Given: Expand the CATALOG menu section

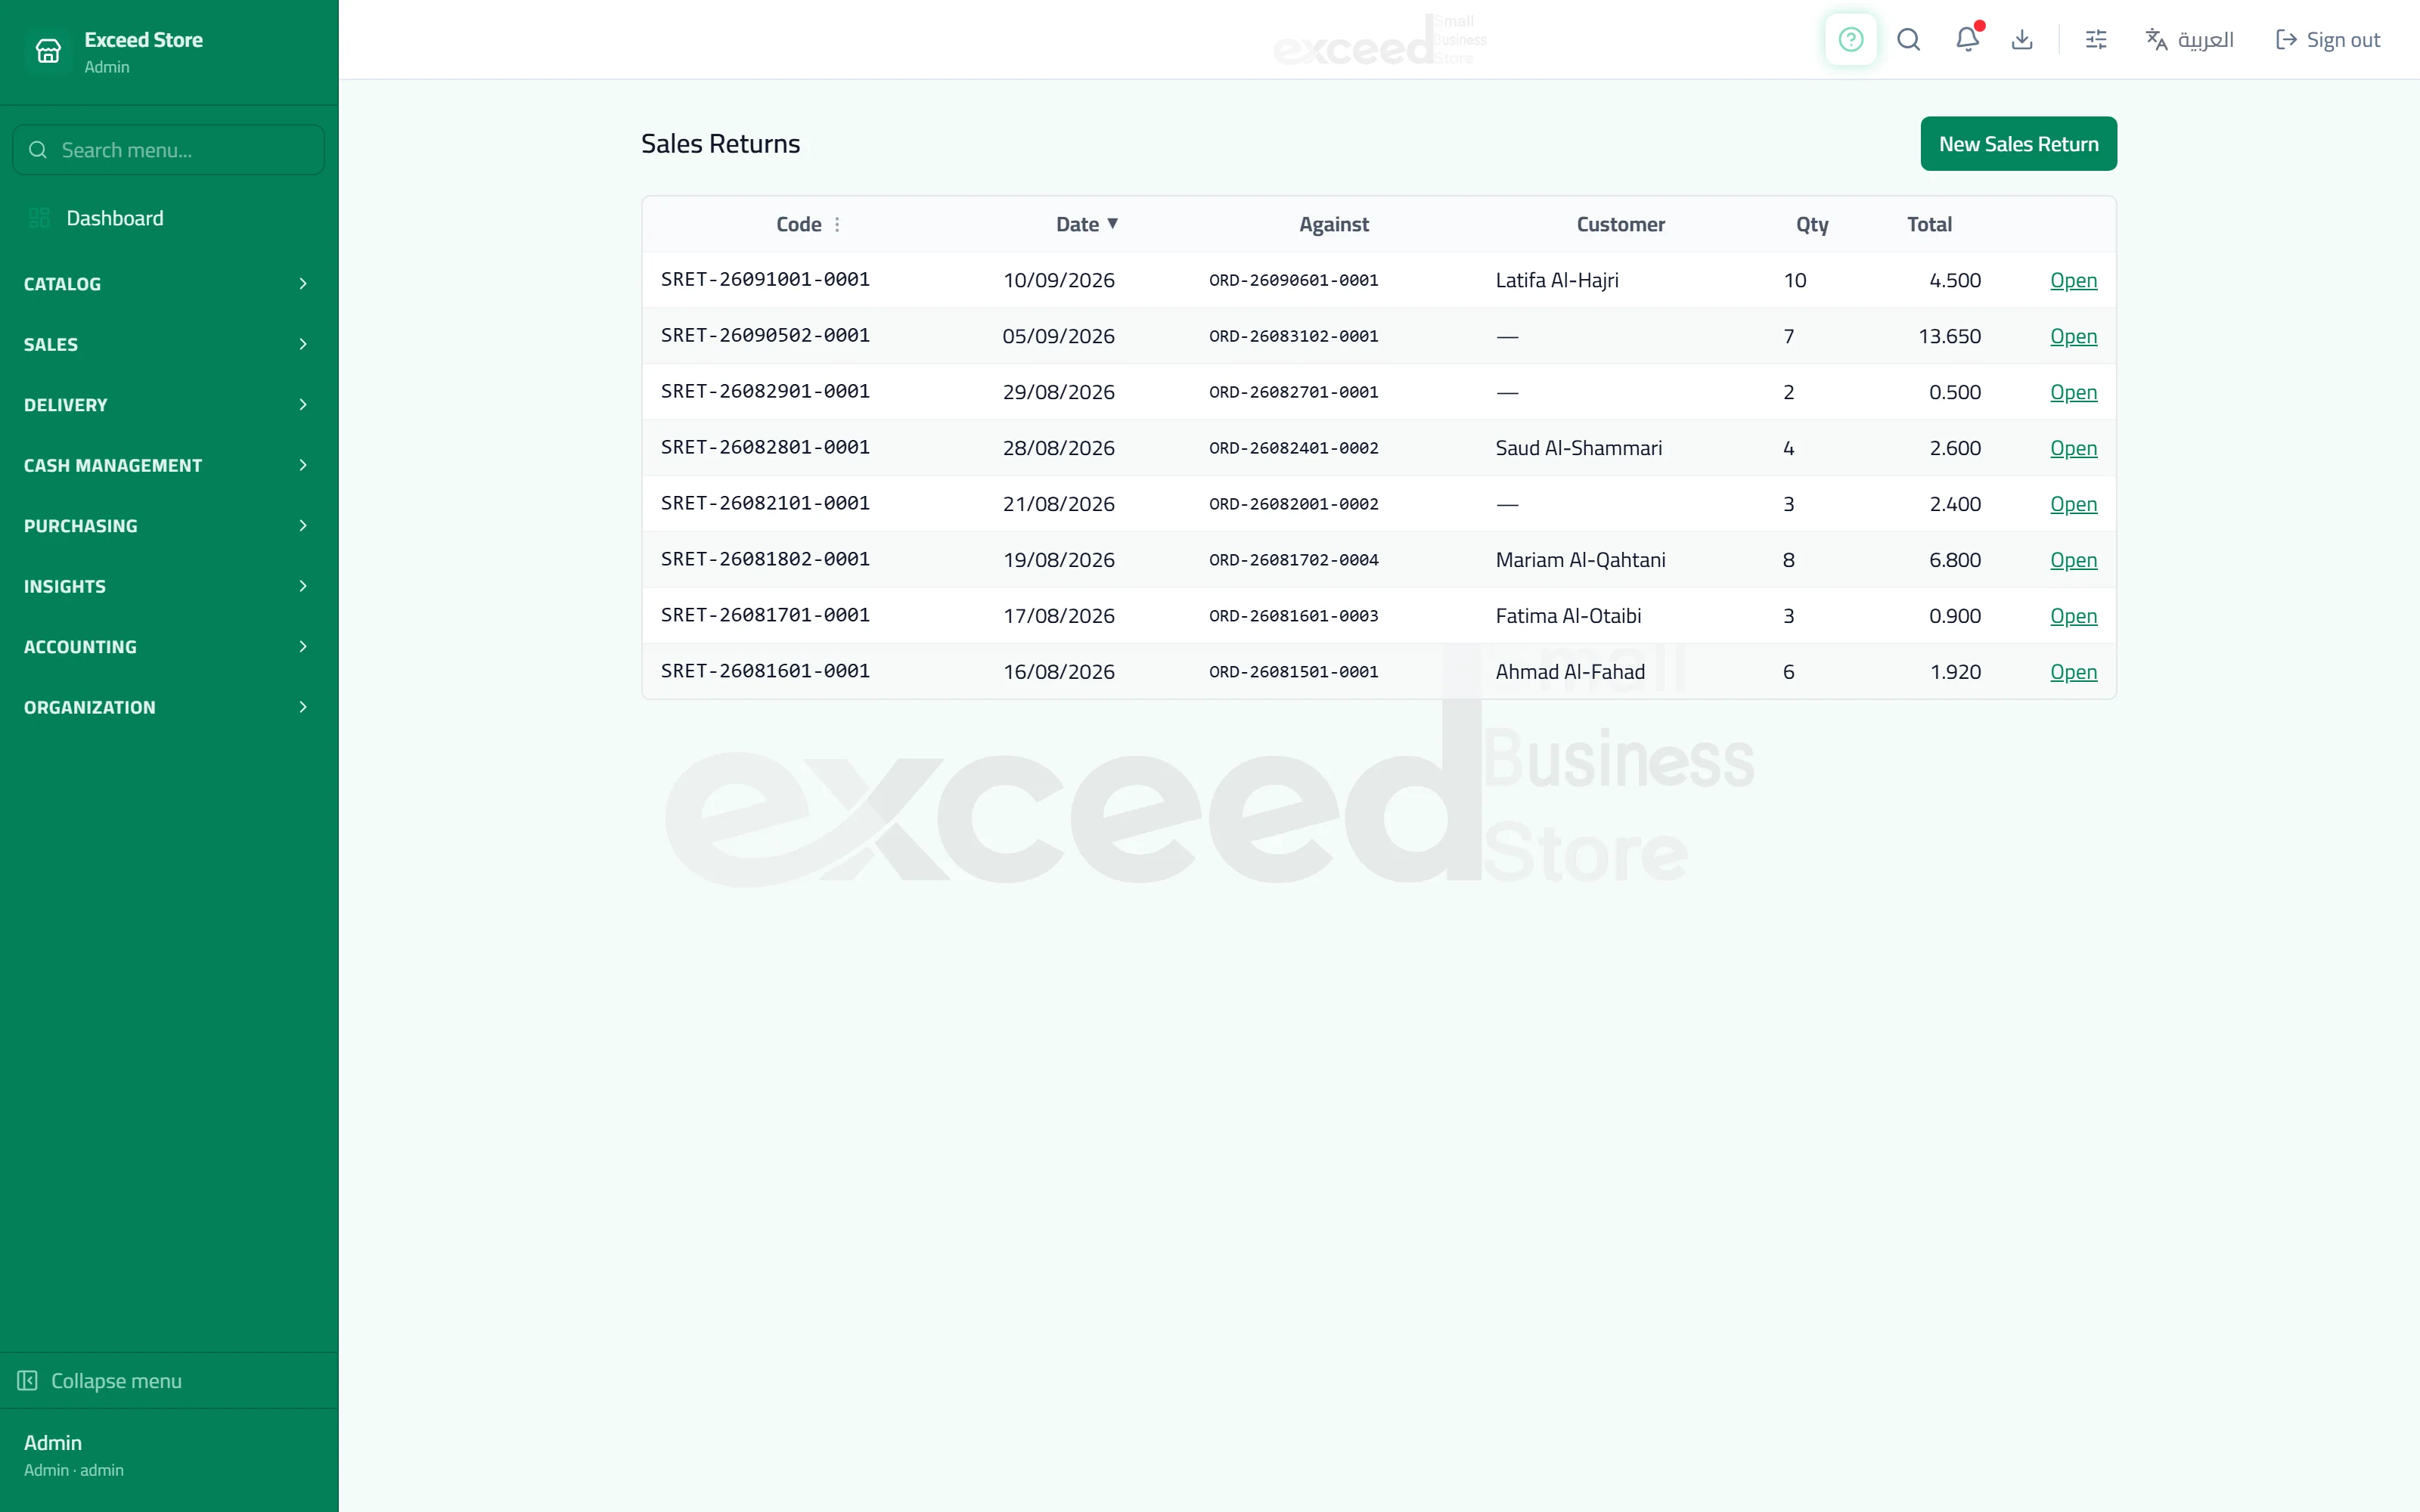Looking at the screenshot, I should (x=168, y=284).
